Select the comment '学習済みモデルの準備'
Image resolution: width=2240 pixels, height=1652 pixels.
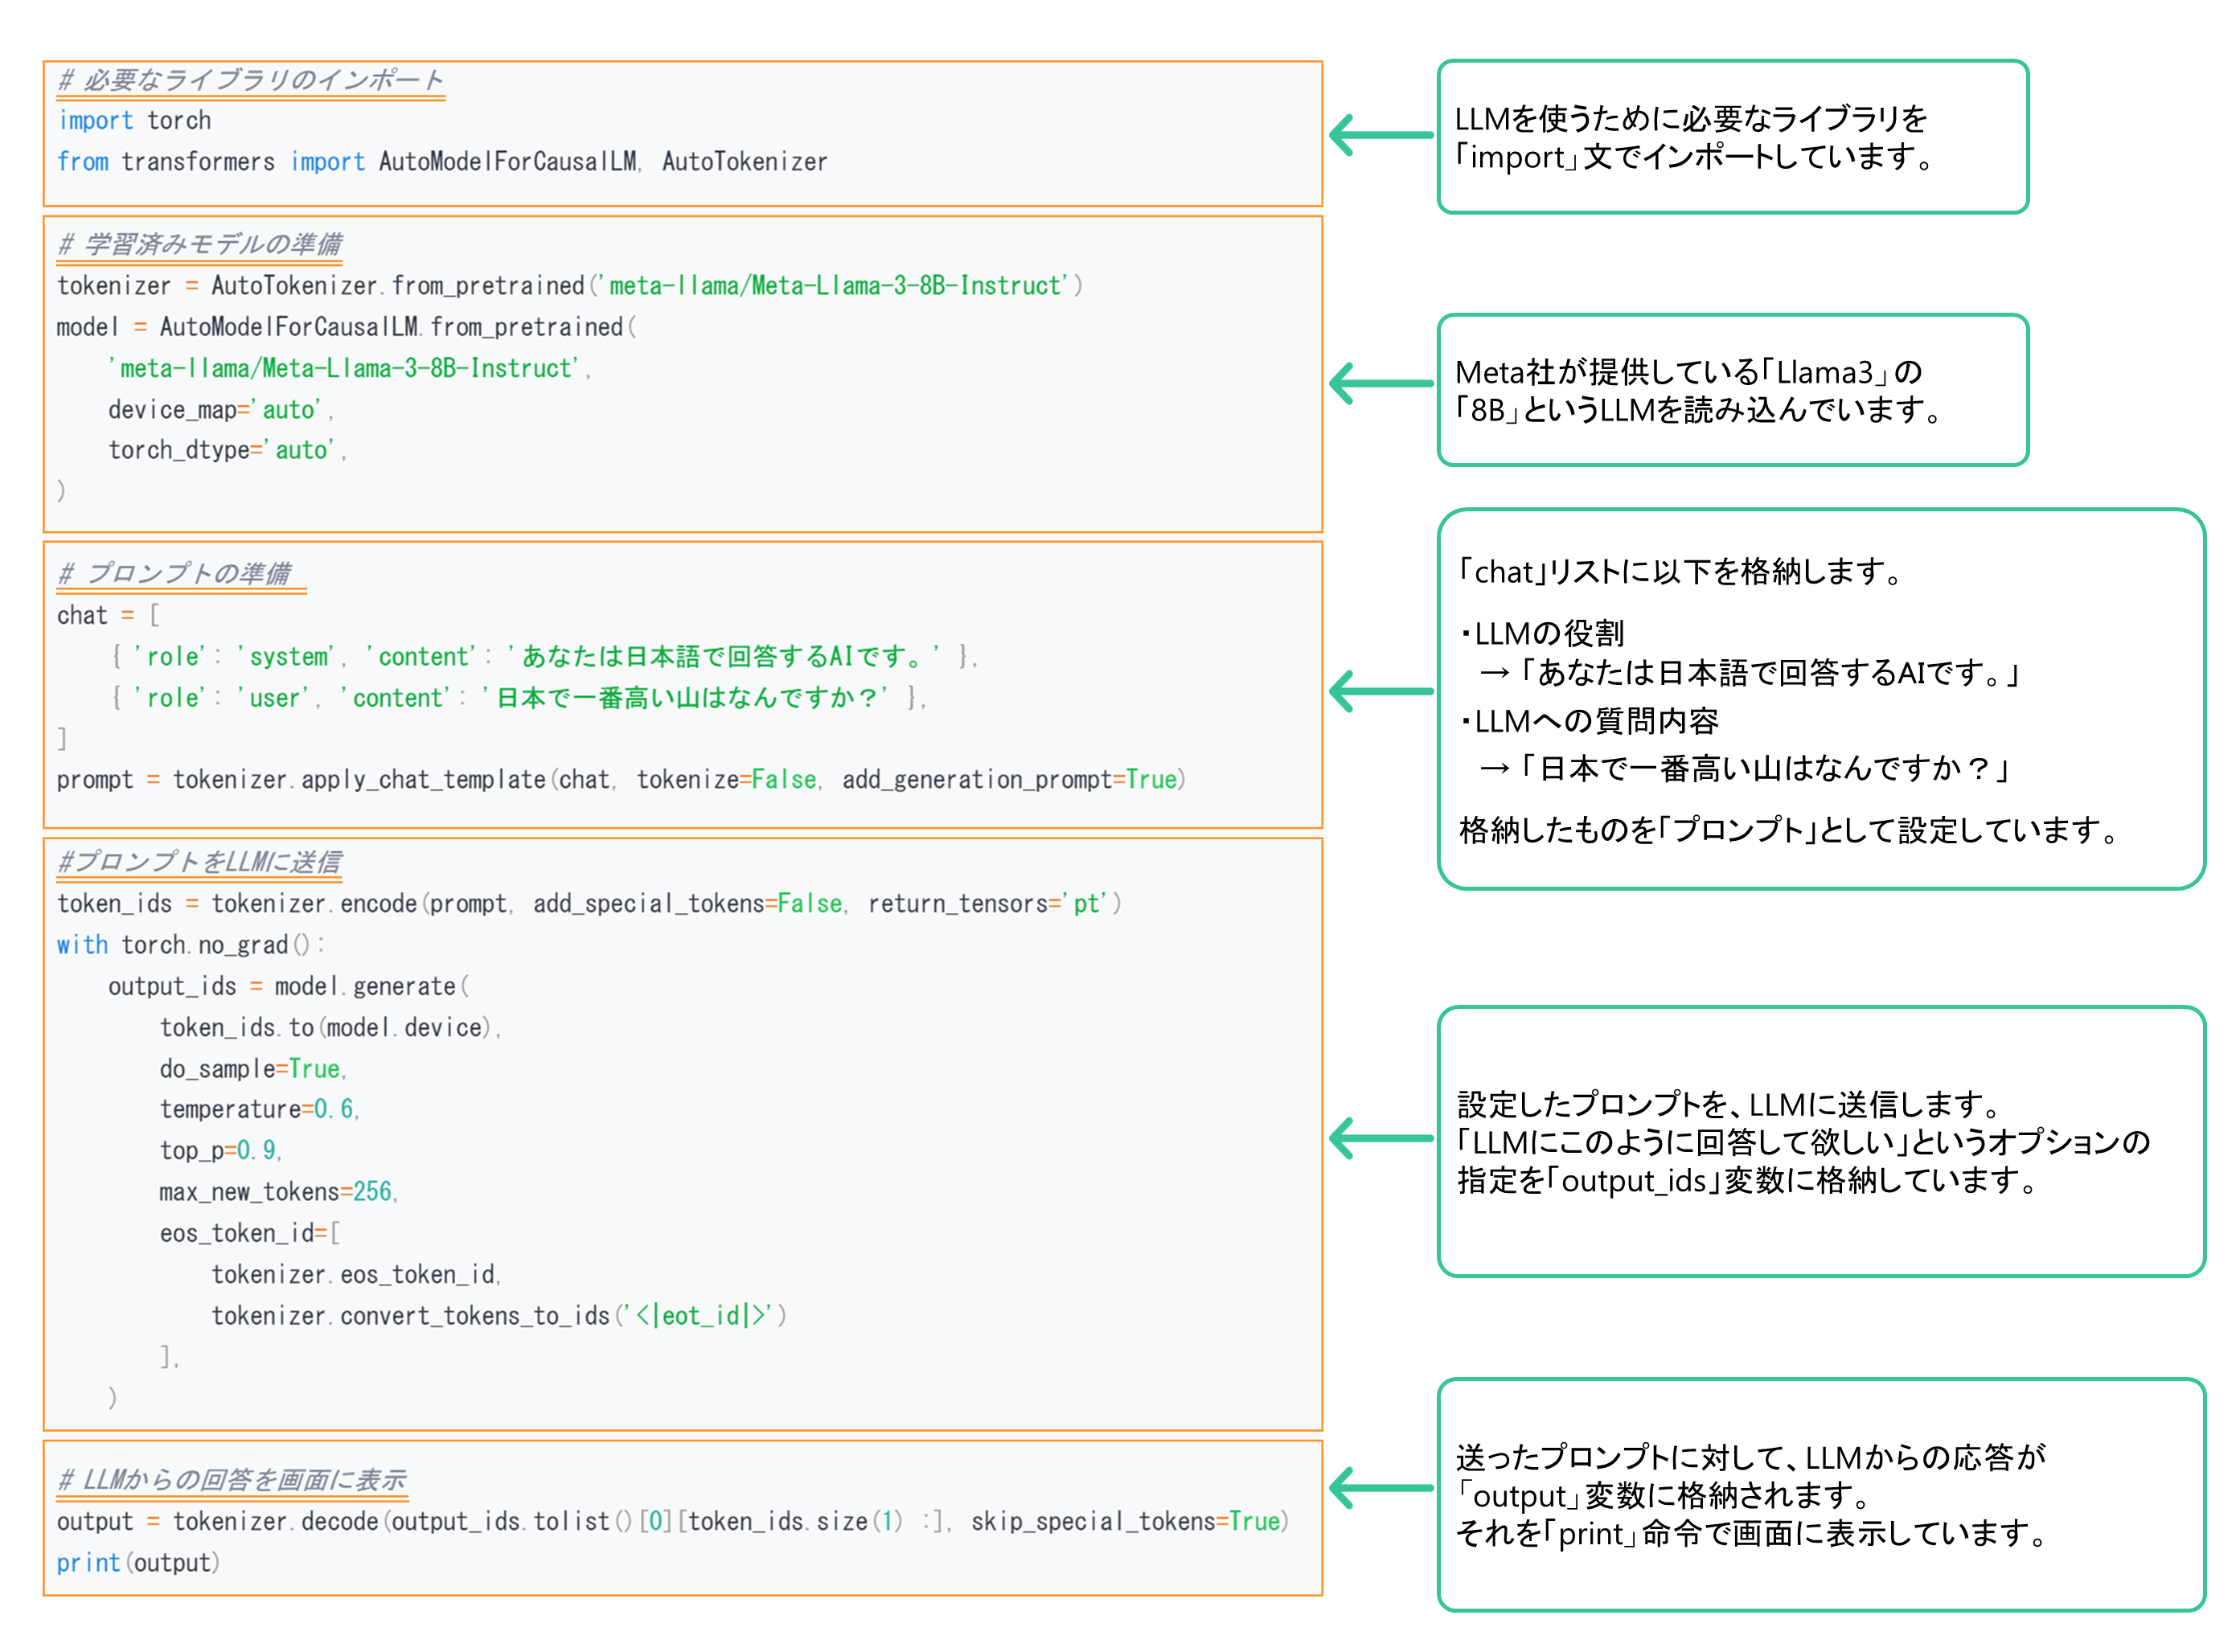pos(200,244)
